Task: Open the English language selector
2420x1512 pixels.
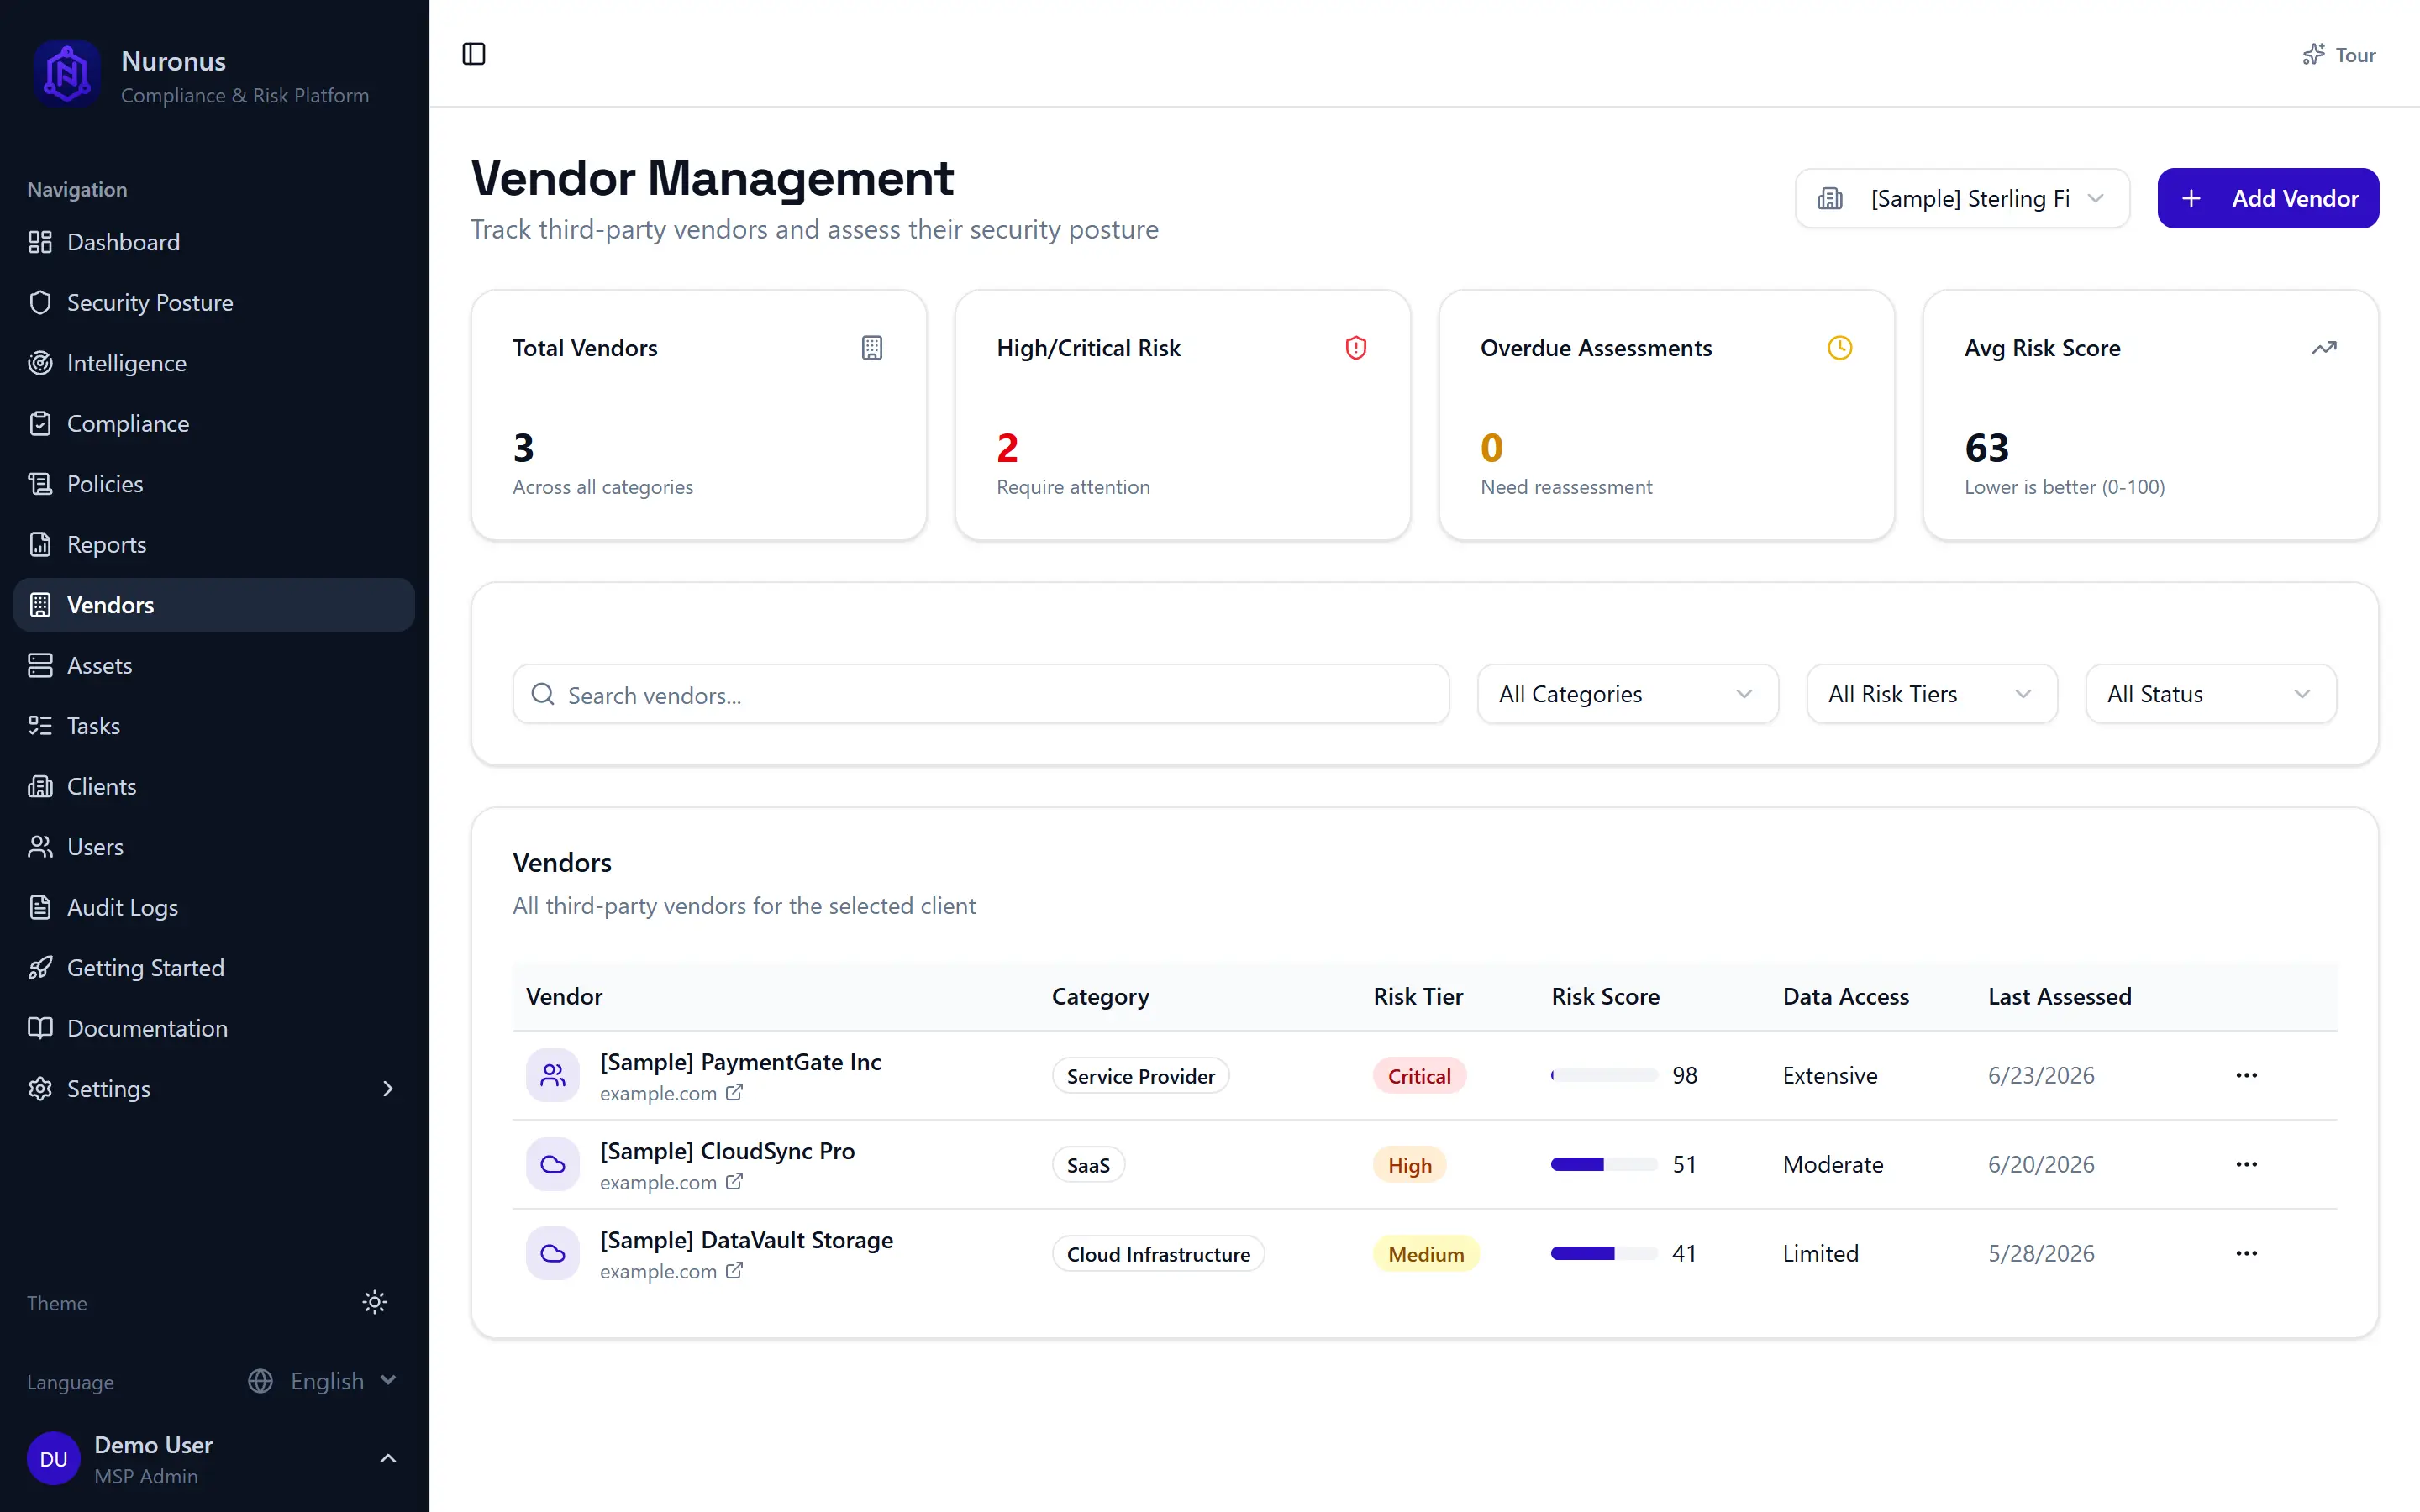Action: pos(323,1381)
